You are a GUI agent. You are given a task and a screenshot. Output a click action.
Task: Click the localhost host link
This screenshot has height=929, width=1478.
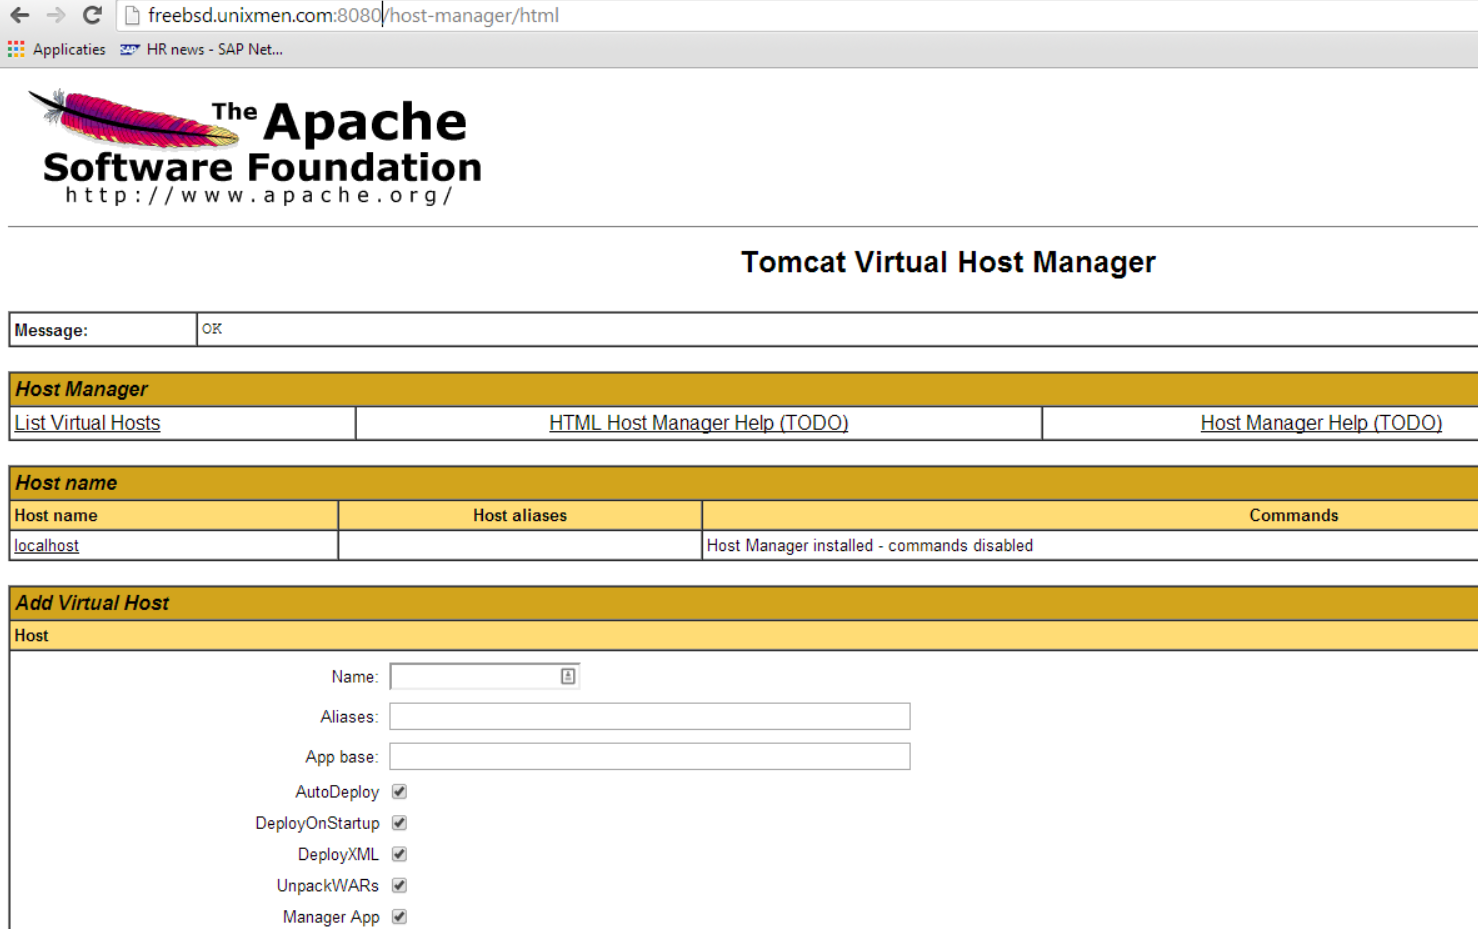[x=46, y=545]
